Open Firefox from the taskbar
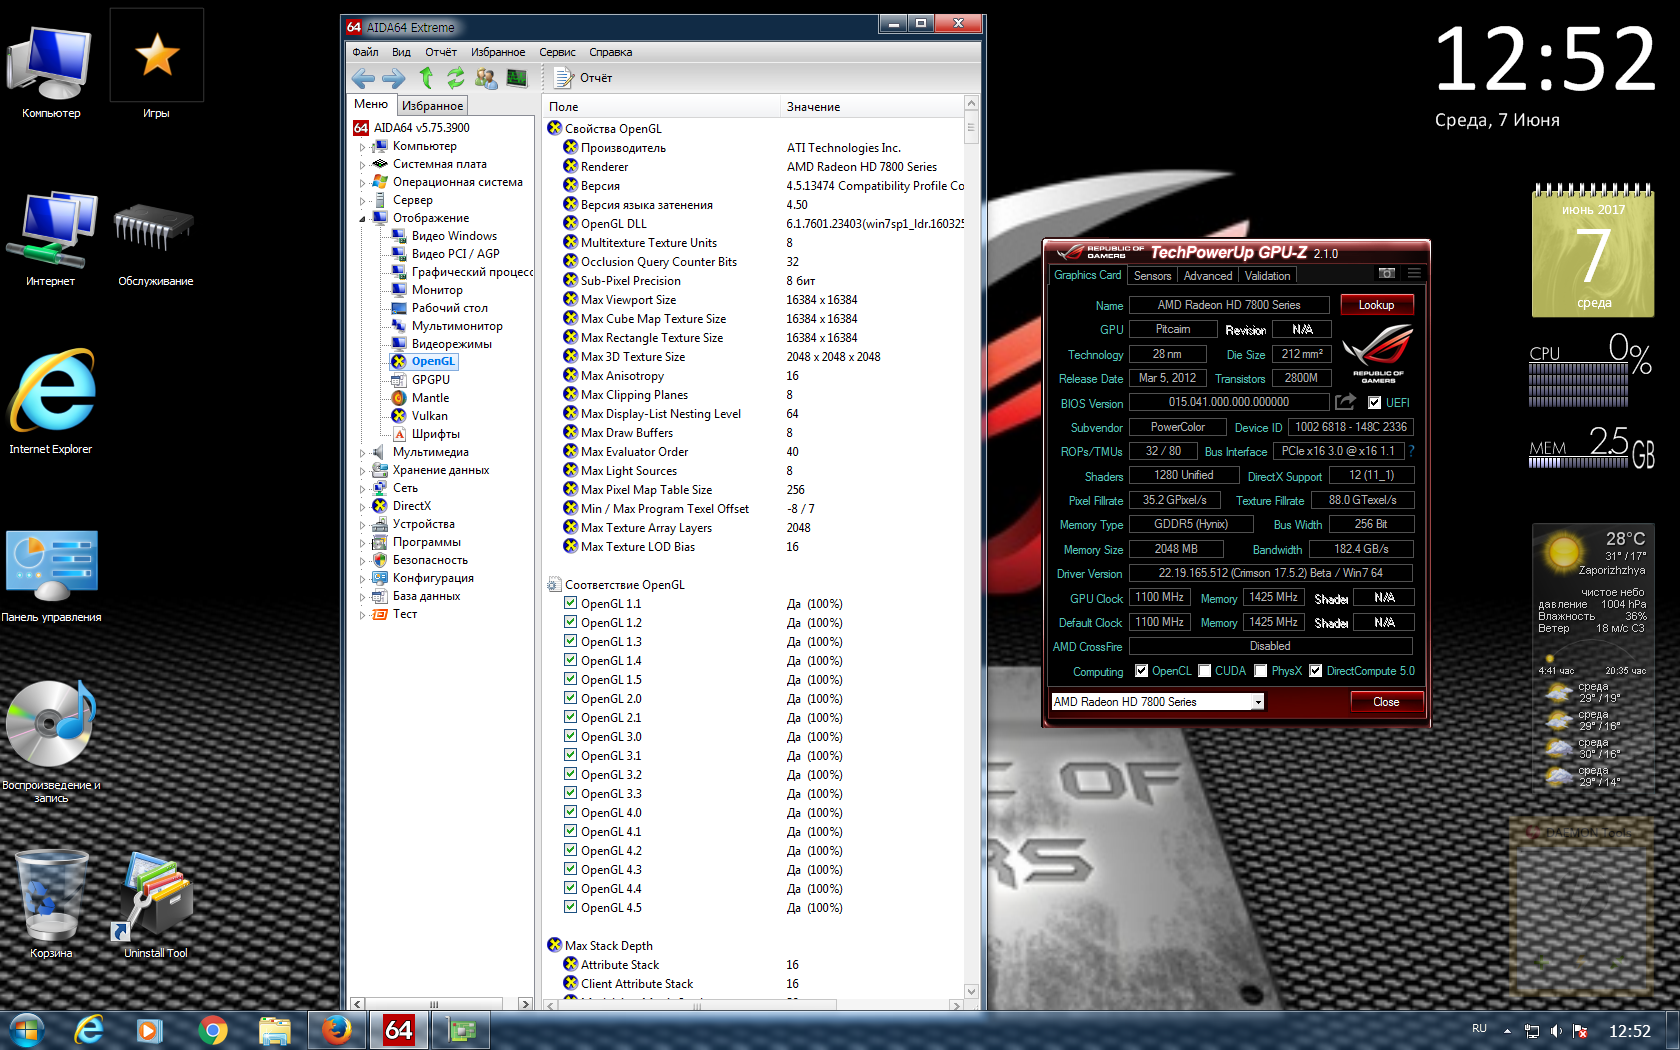 (337, 1030)
